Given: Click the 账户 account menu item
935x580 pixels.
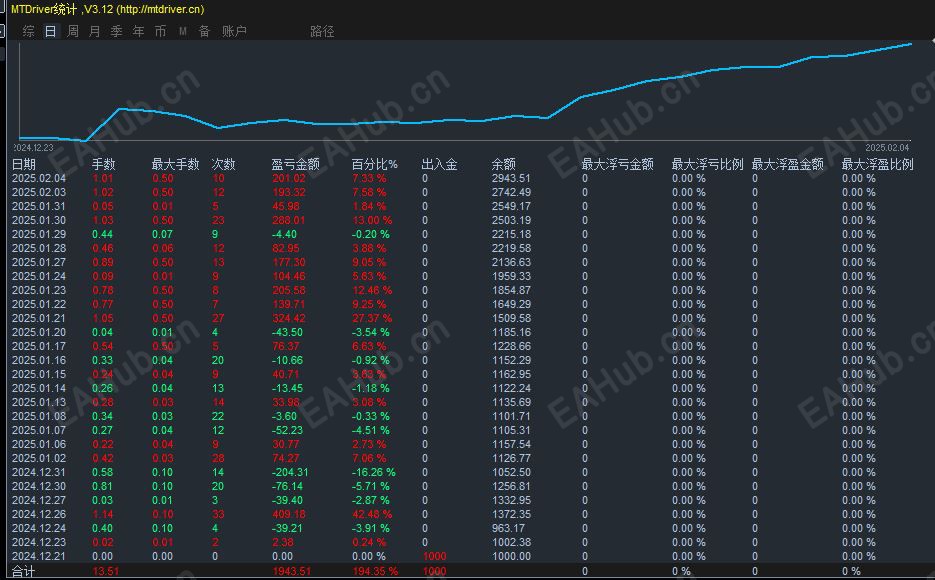Looking at the screenshot, I should point(231,31).
